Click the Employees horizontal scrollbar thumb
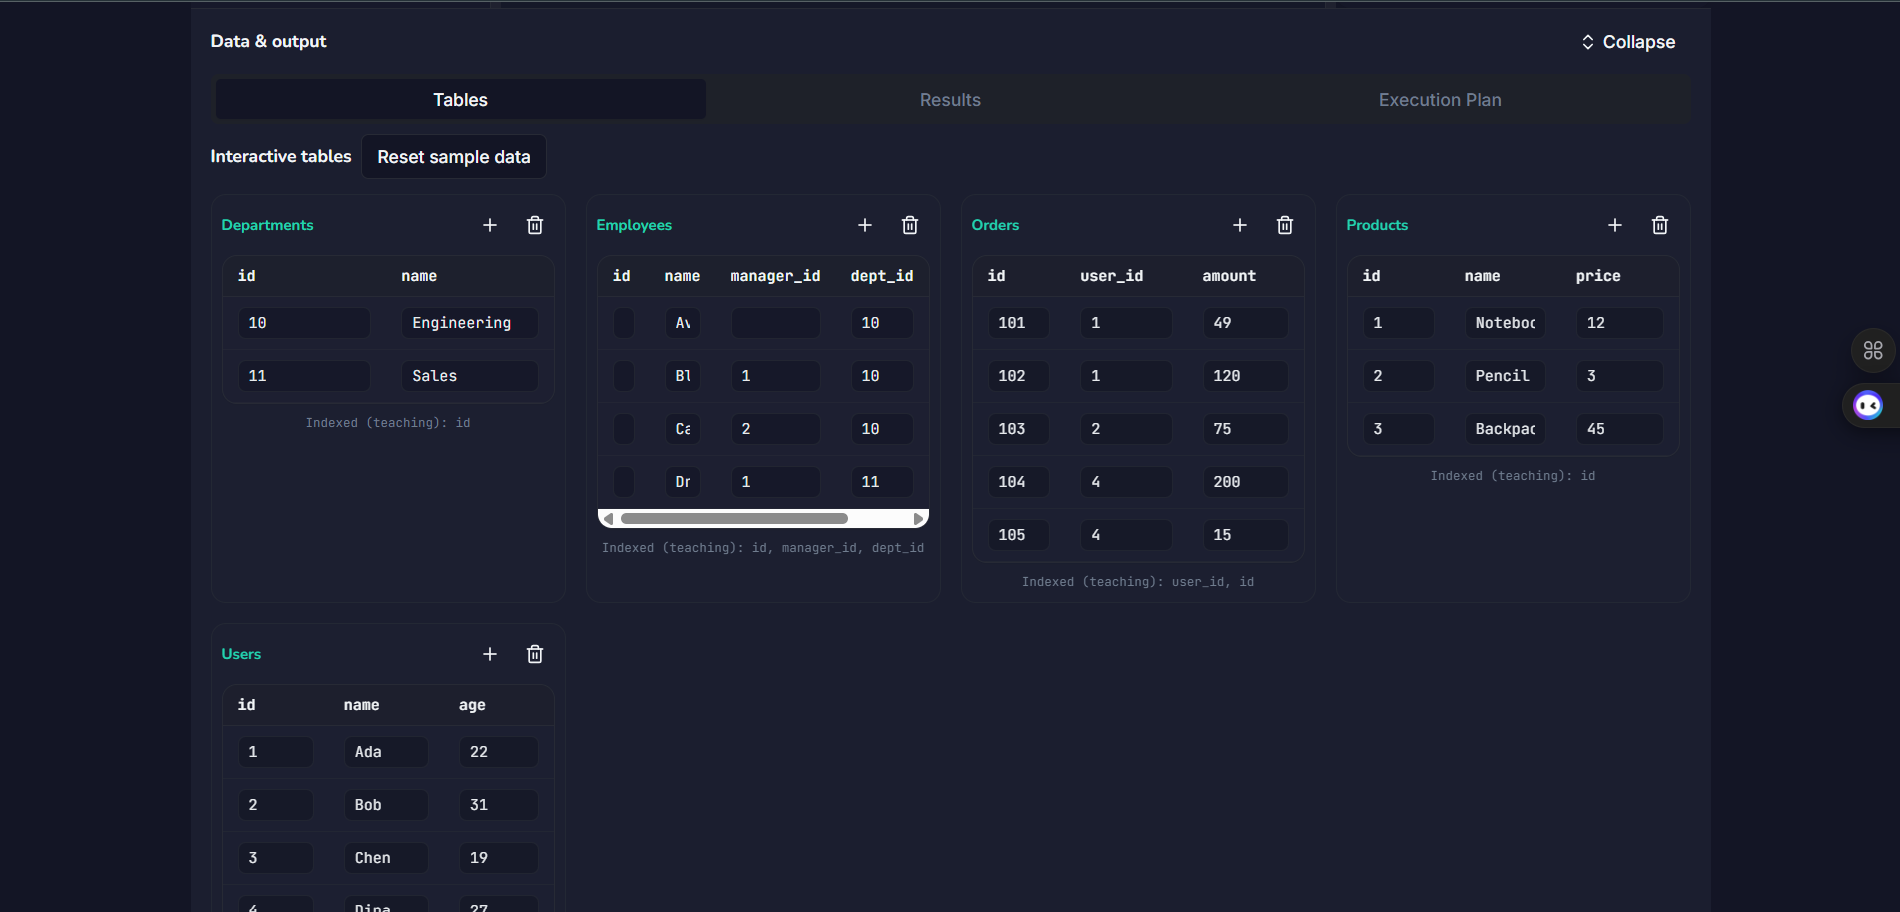1900x912 pixels. (734, 519)
